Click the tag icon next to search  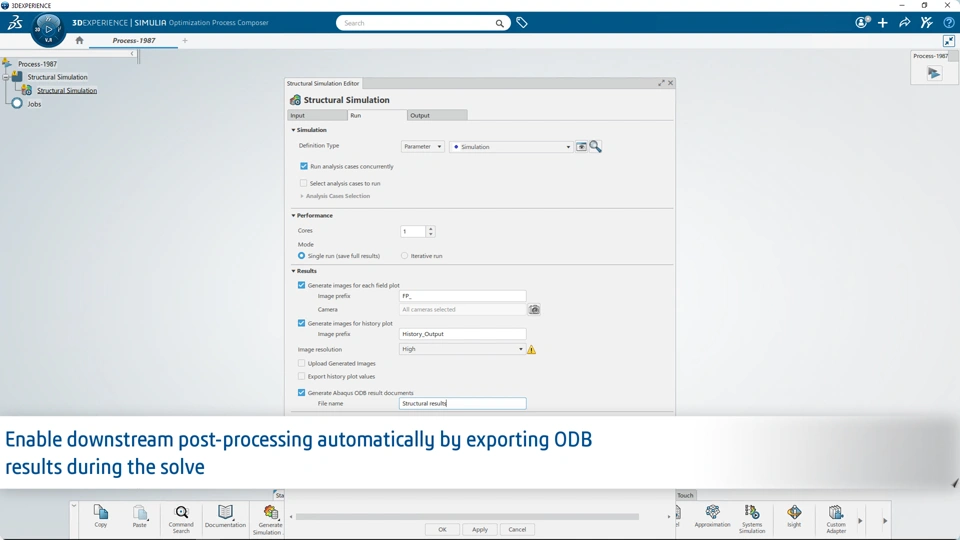click(x=522, y=23)
